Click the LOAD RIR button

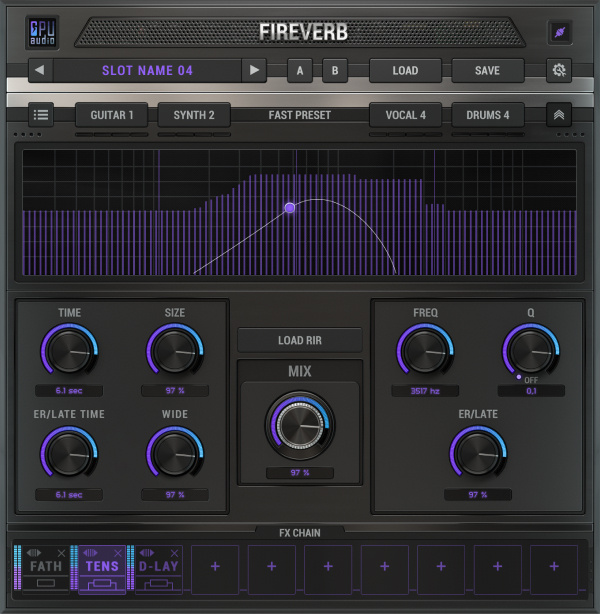300,340
